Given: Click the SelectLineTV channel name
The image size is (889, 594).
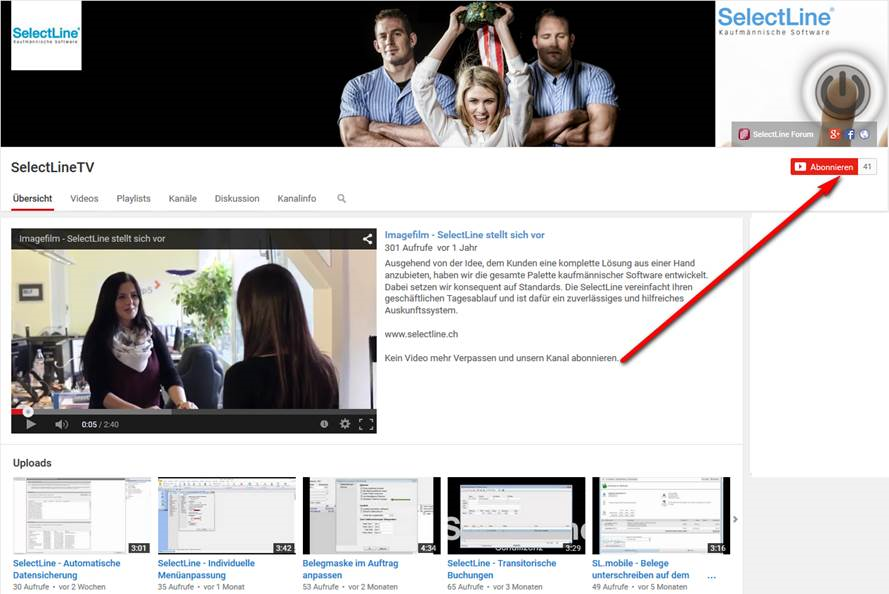Looking at the screenshot, I should pos(53,167).
